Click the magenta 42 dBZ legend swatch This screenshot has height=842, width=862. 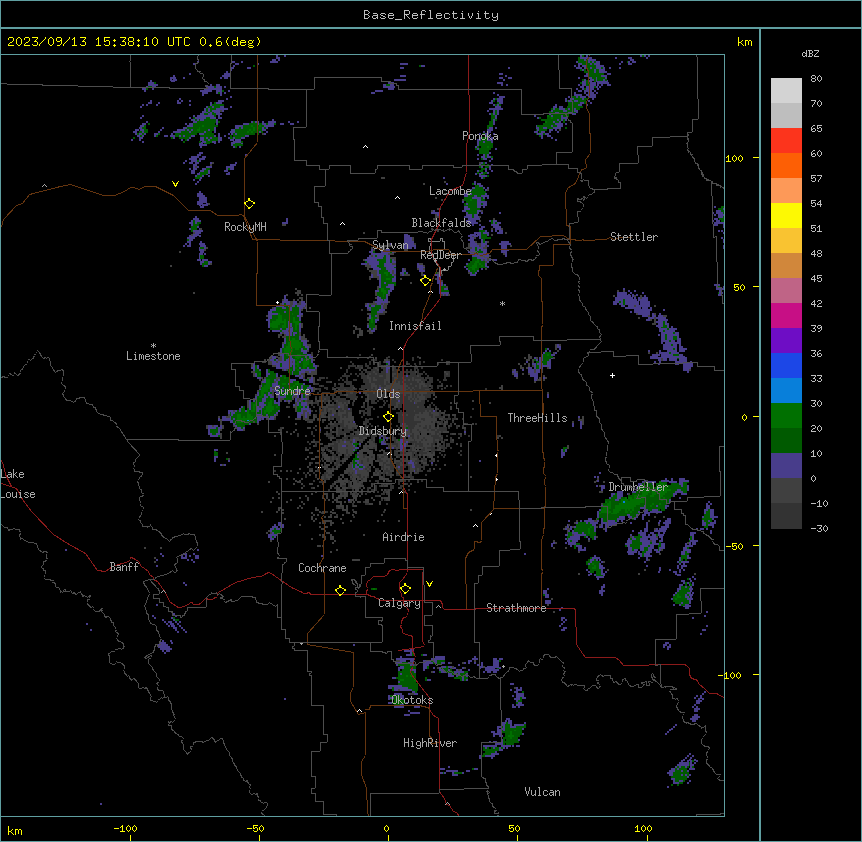tap(786, 315)
